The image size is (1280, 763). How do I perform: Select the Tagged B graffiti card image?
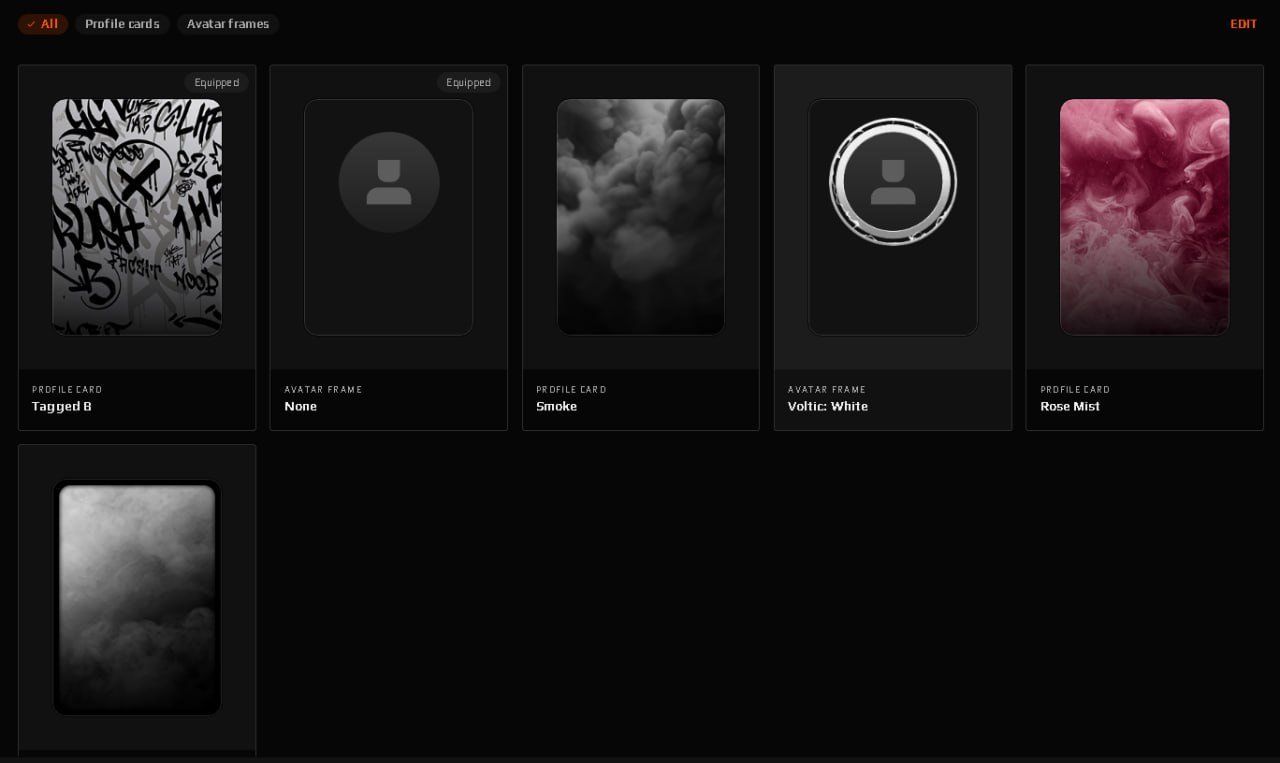pyautogui.click(x=137, y=217)
